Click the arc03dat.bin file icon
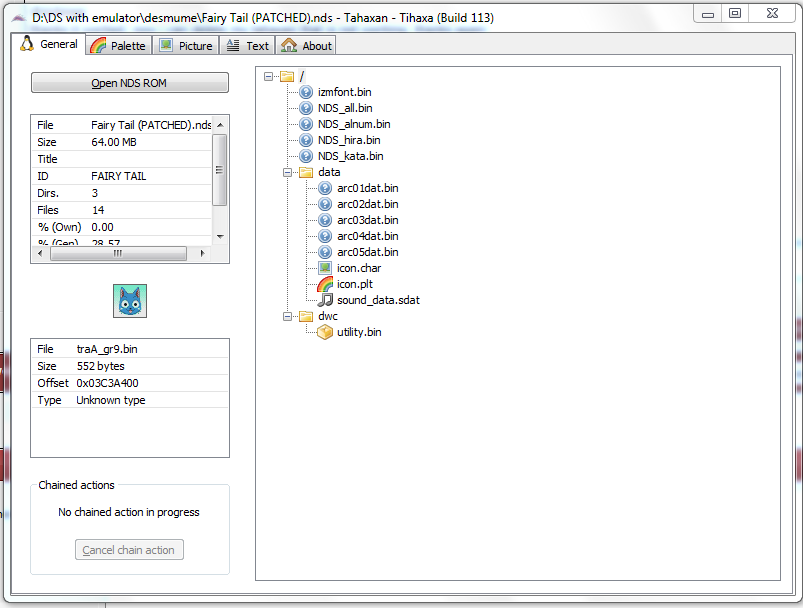This screenshot has height=608, width=803. click(325, 220)
